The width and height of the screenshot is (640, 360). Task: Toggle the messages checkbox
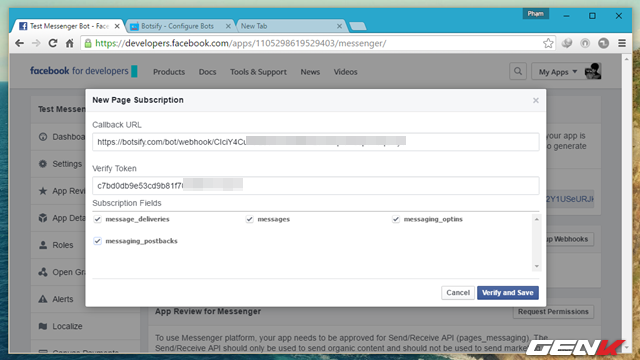coord(249,219)
